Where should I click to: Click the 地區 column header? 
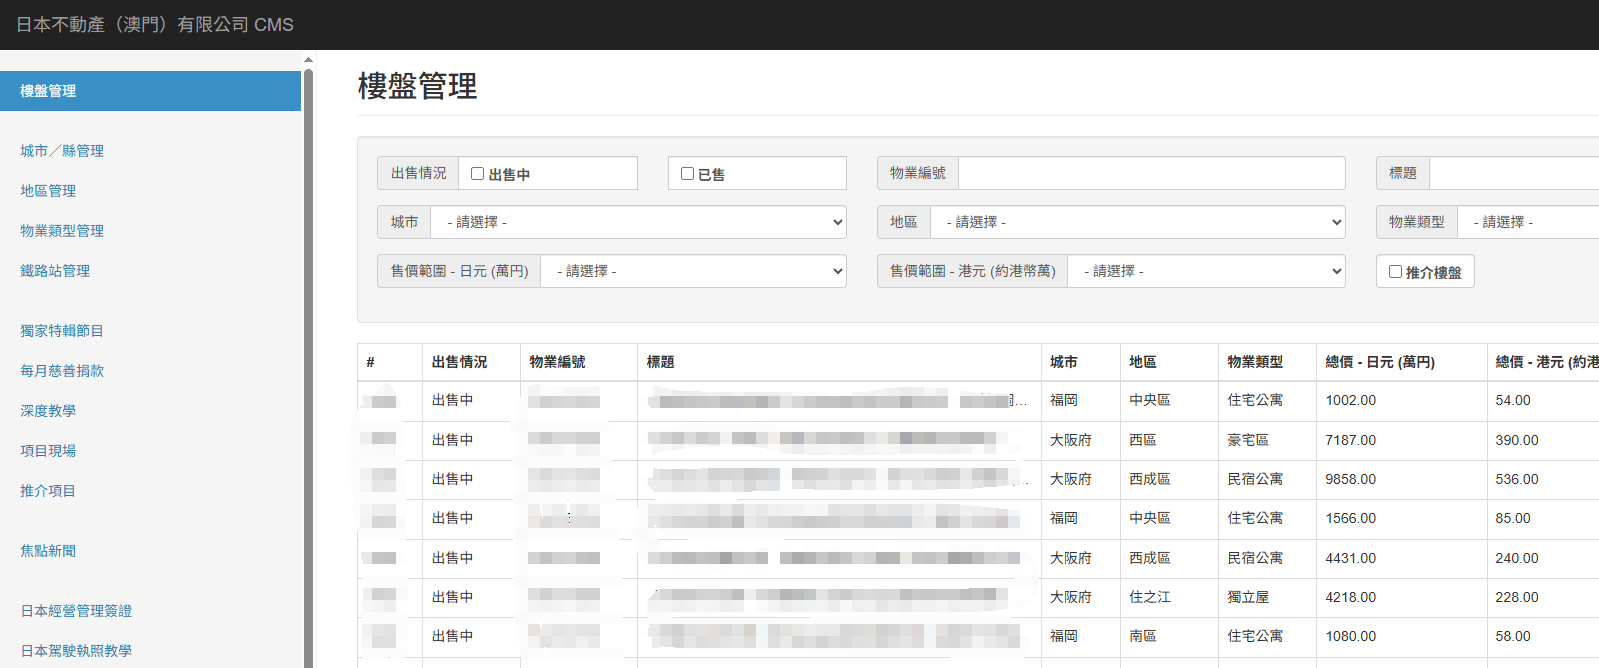(1169, 362)
